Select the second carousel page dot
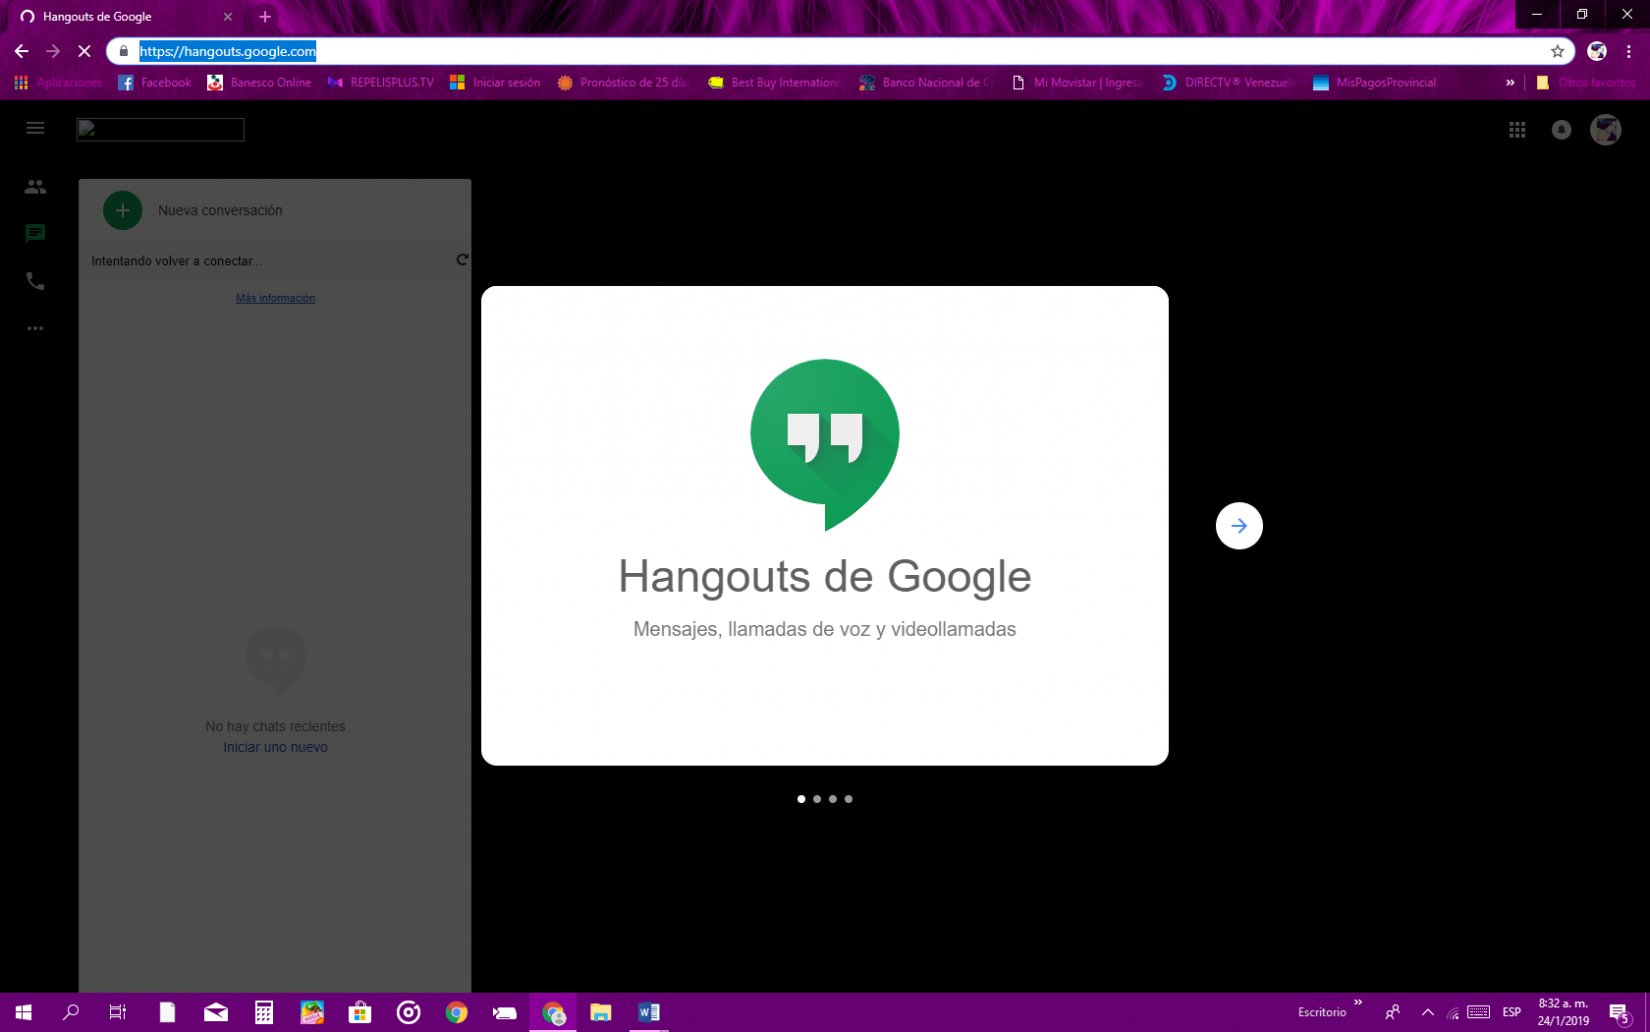 click(x=817, y=799)
